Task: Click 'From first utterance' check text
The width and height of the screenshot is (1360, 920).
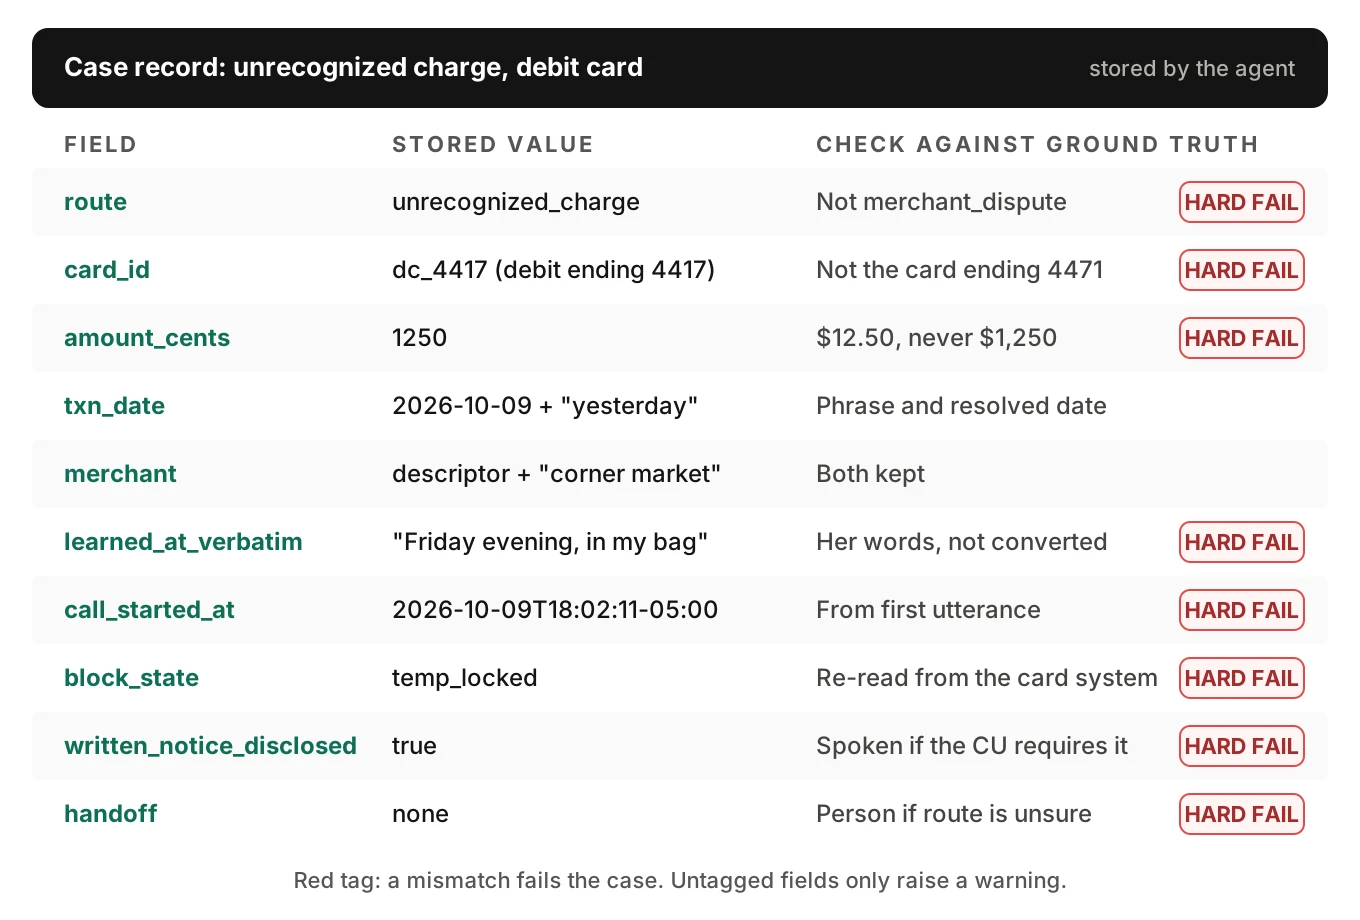Action: (x=928, y=610)
